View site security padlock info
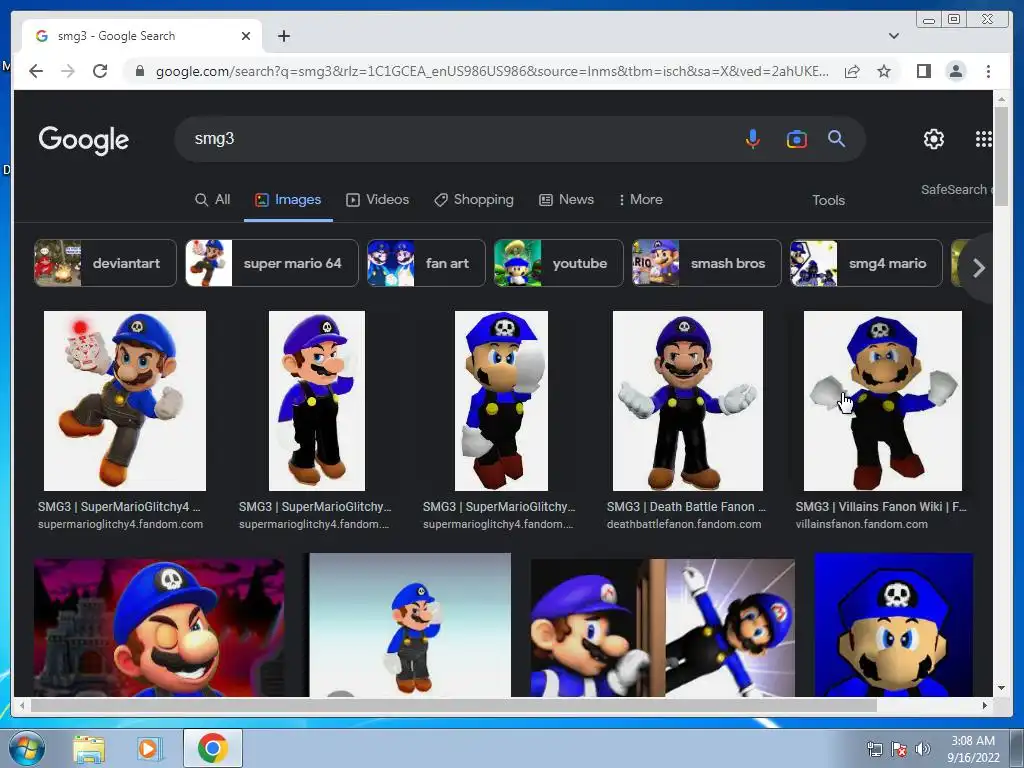Image resolution: width=1024 pixels, height=768 pixels. (139, 71)
